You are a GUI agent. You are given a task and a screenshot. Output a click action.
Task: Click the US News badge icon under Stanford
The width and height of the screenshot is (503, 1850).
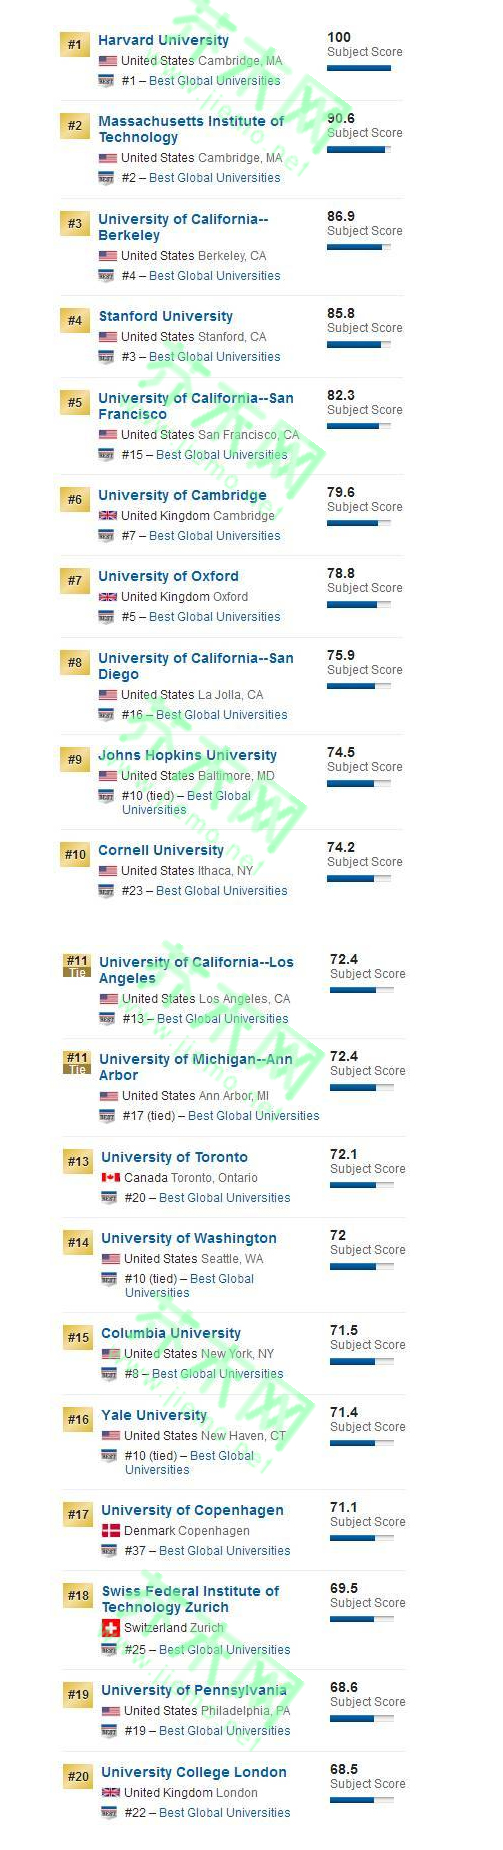click(107, 357)
